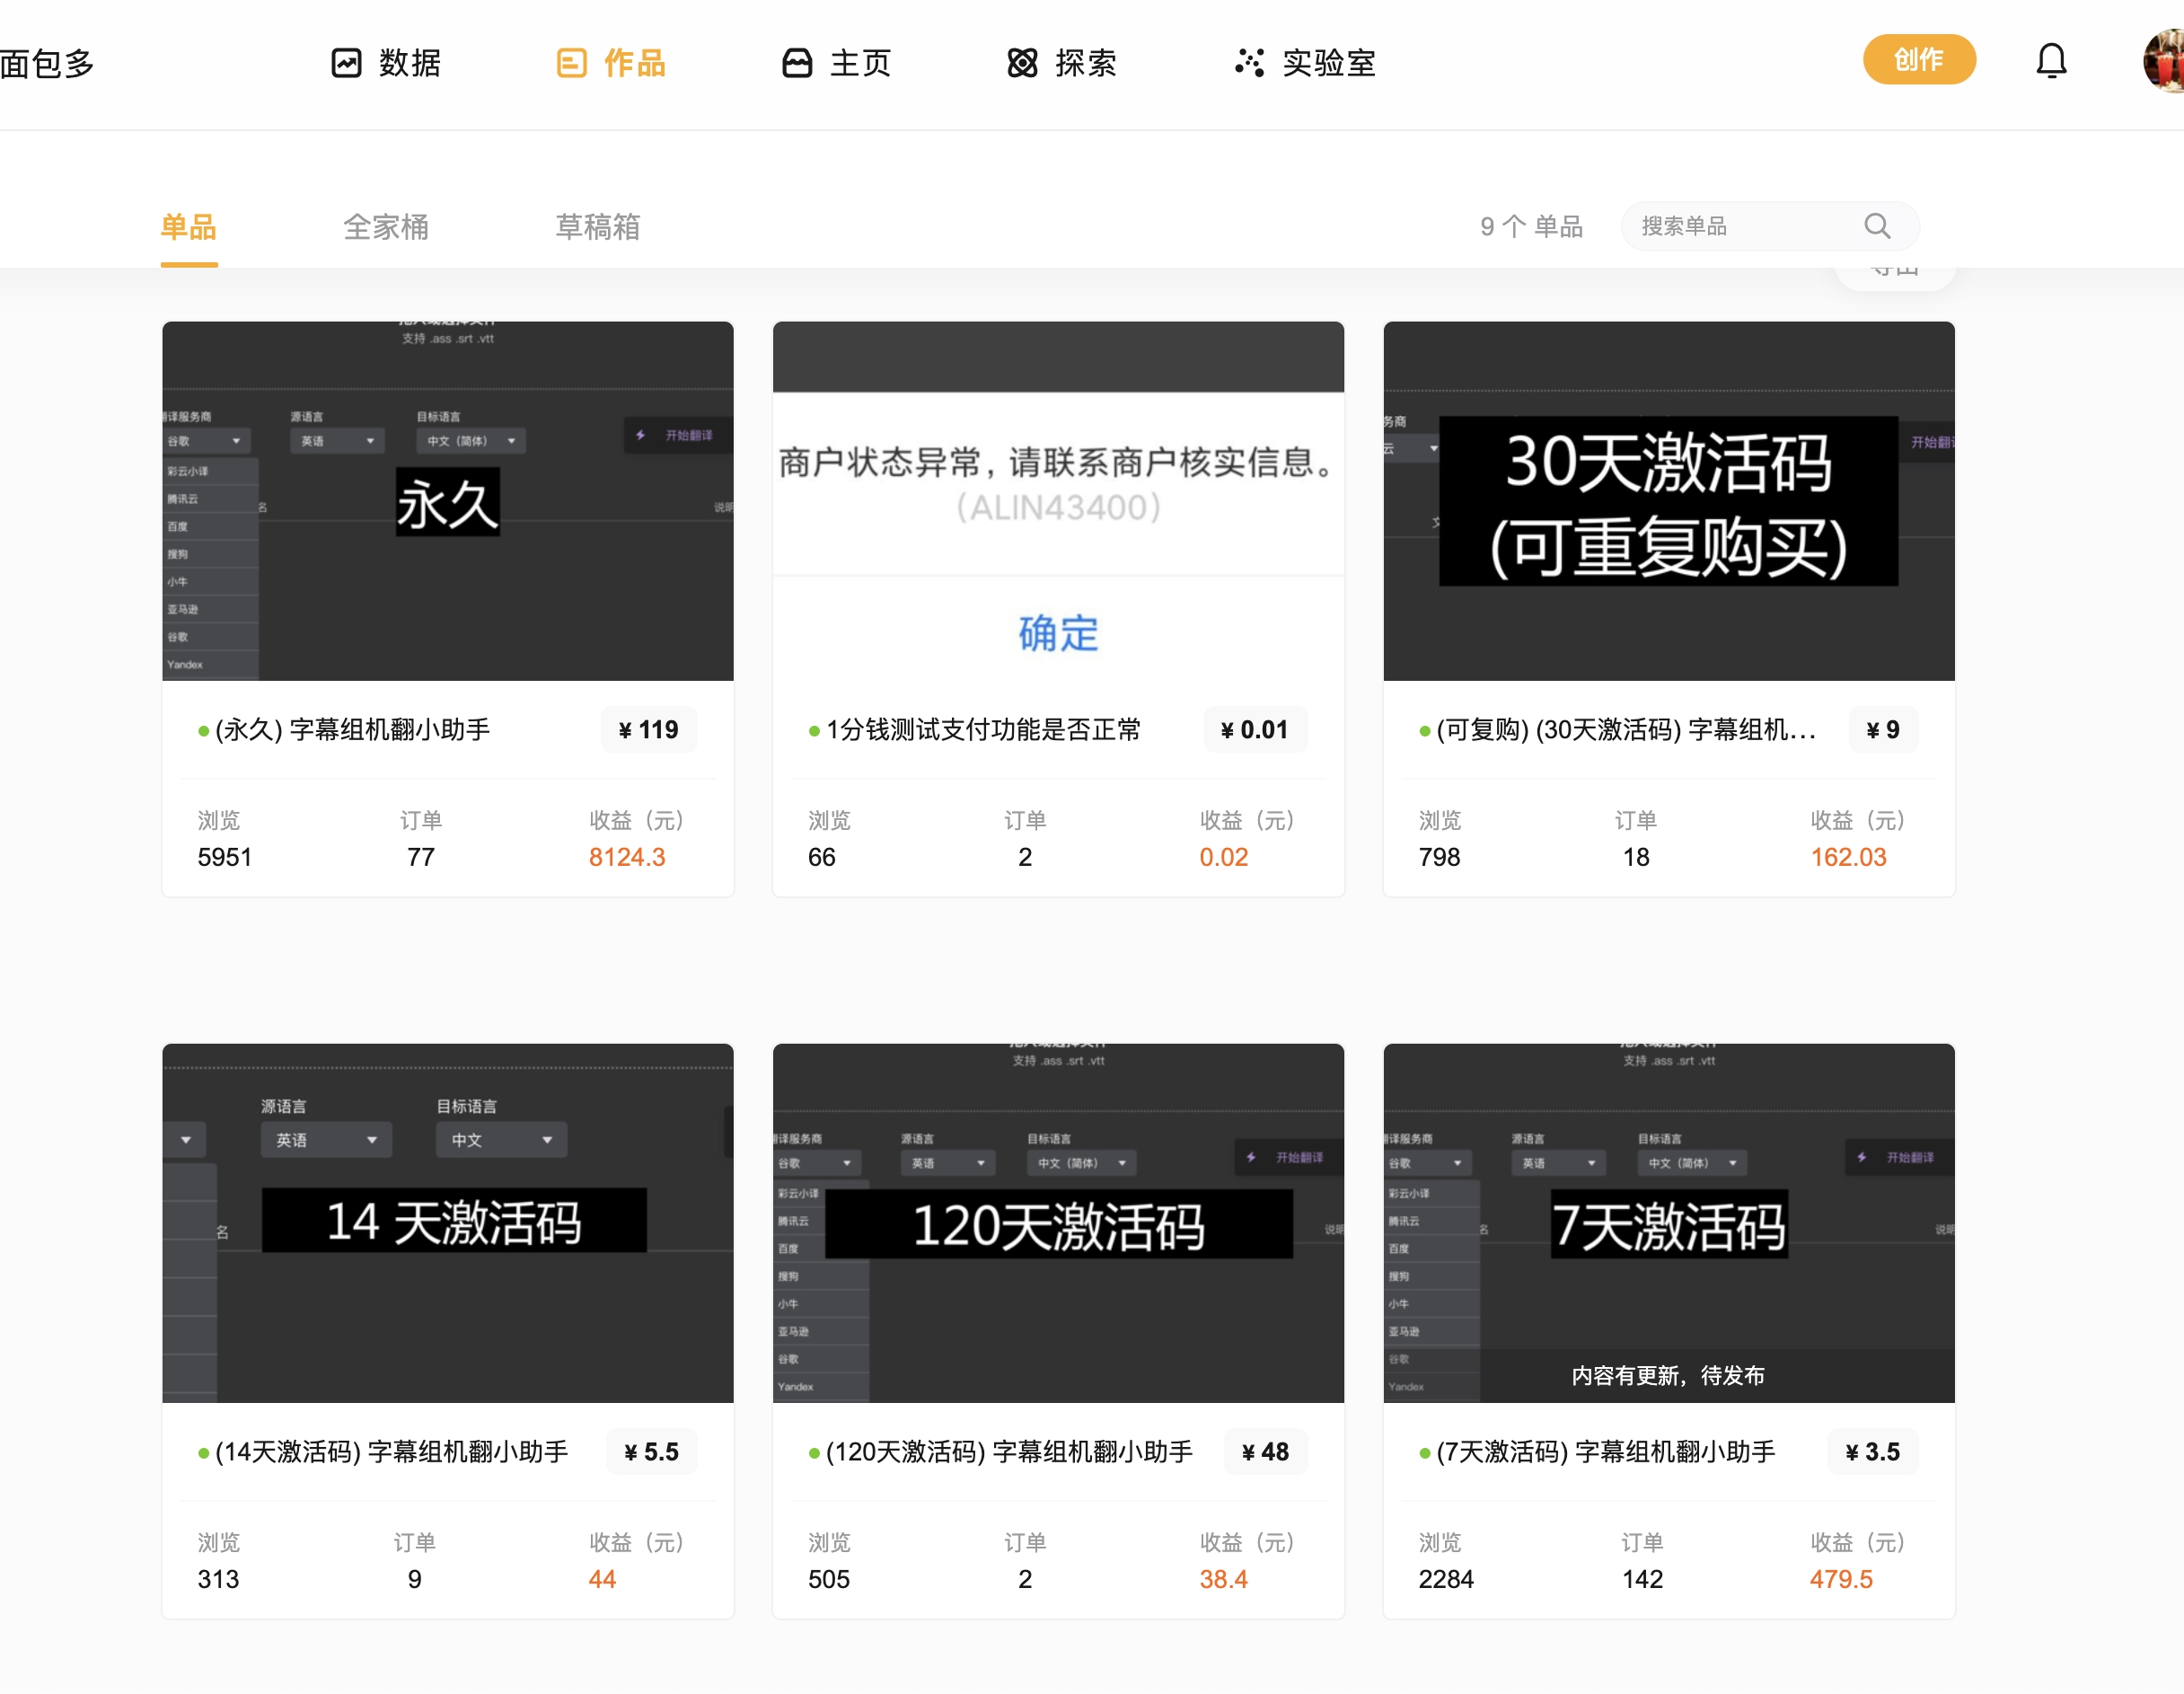This screenshot has width=2184, height=1694.
Task: Click the 数据 chart icon
Action: [x=346, y=63]
